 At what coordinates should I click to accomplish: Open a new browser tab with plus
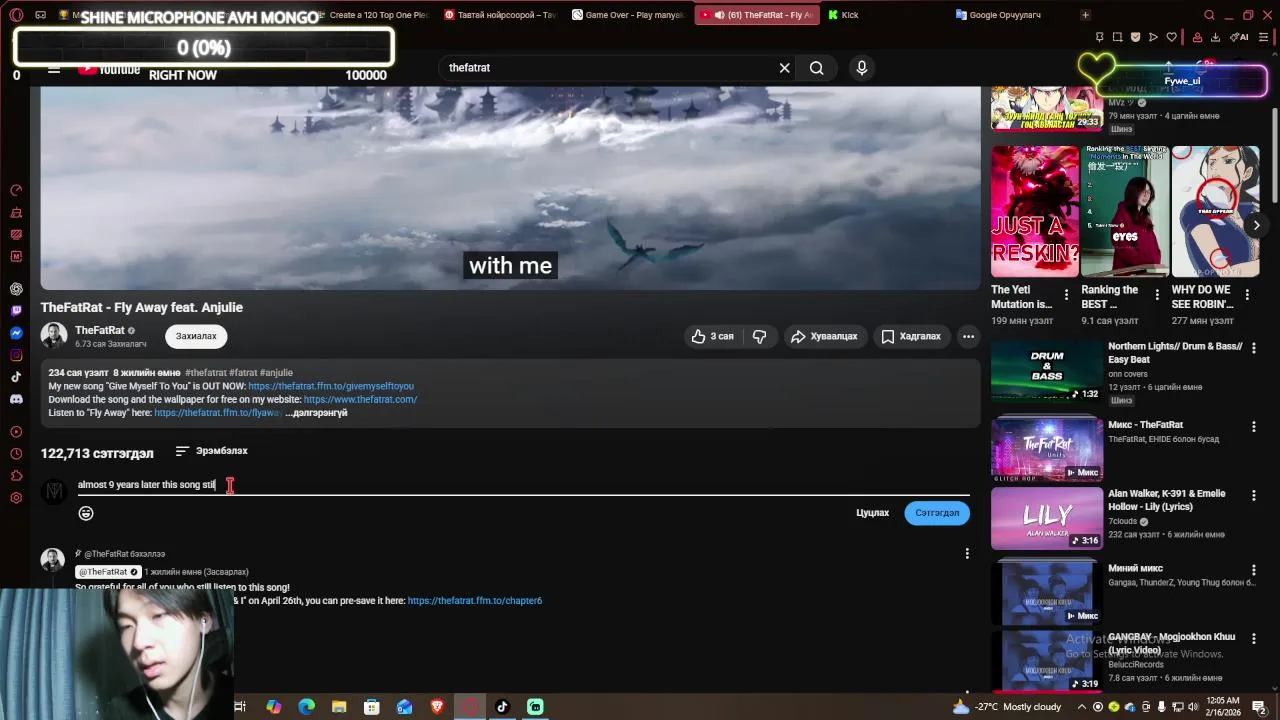(x=1085, y=15)
